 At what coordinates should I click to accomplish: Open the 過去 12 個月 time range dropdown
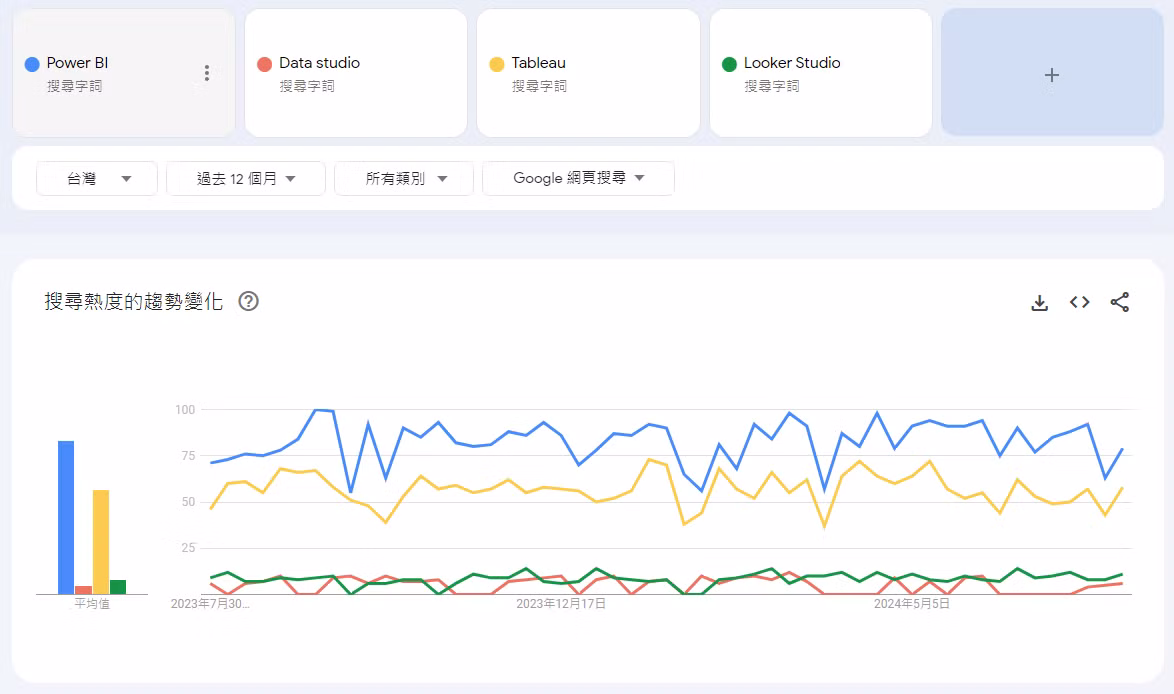click(246, 178)
